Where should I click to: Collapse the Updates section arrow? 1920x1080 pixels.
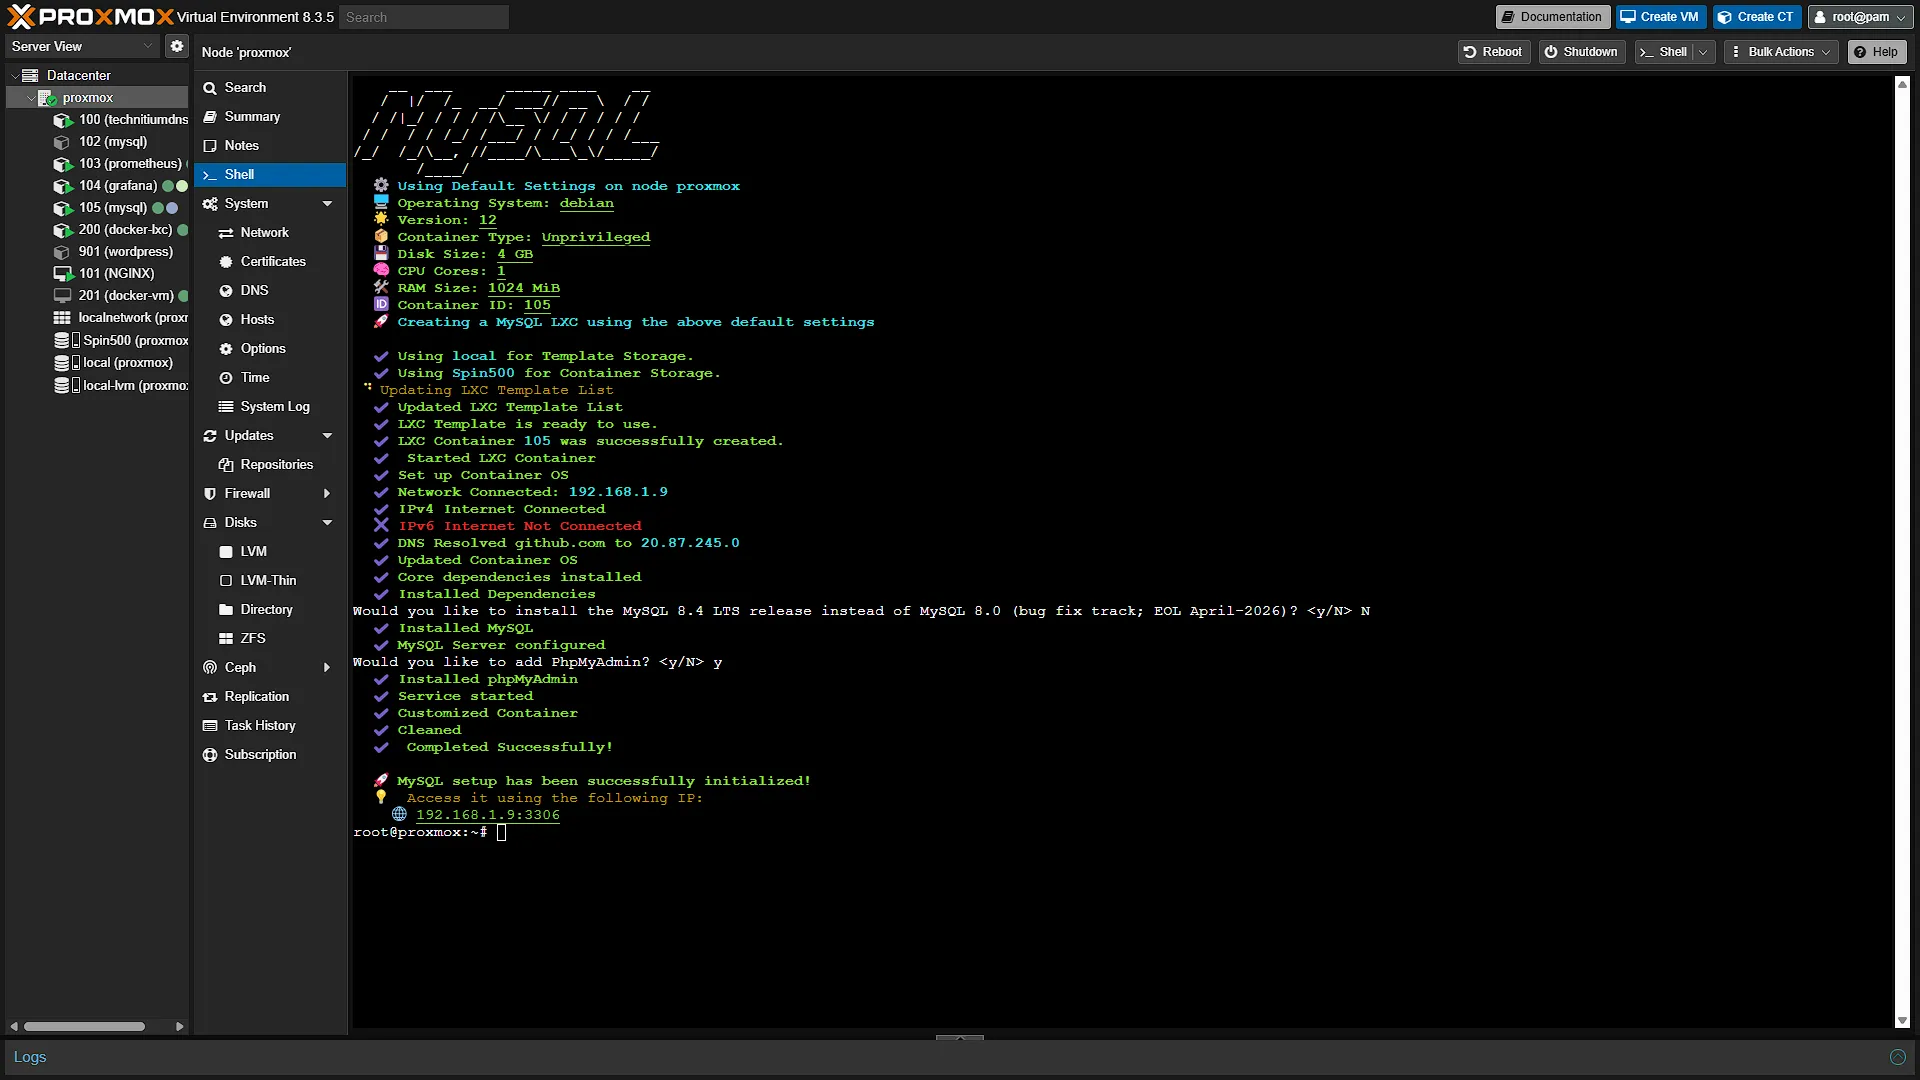click(327, 436)
